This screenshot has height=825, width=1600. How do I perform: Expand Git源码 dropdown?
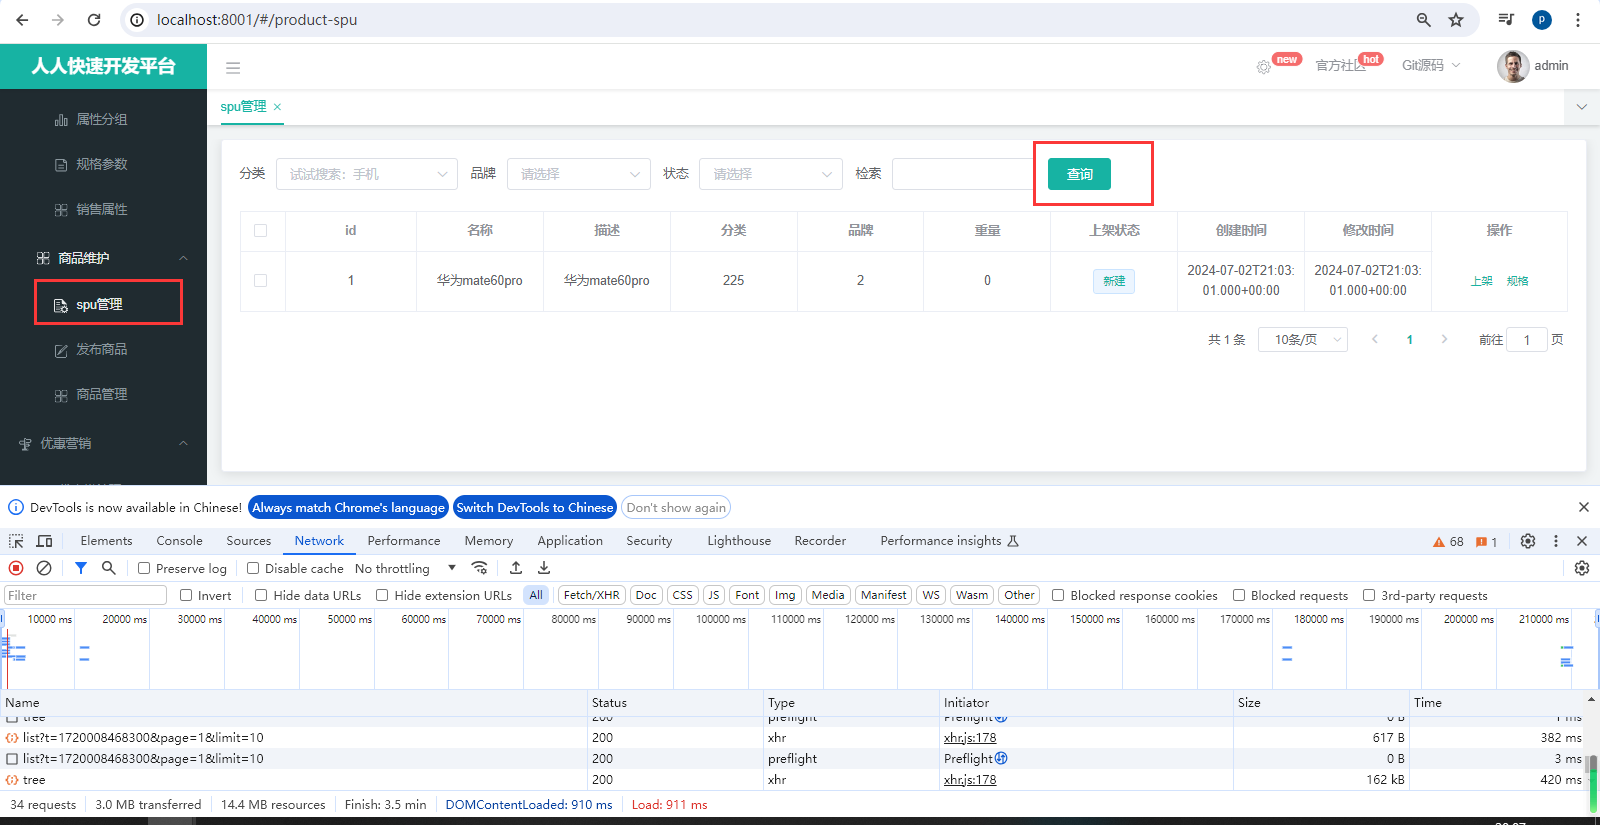click(1431, 65)
